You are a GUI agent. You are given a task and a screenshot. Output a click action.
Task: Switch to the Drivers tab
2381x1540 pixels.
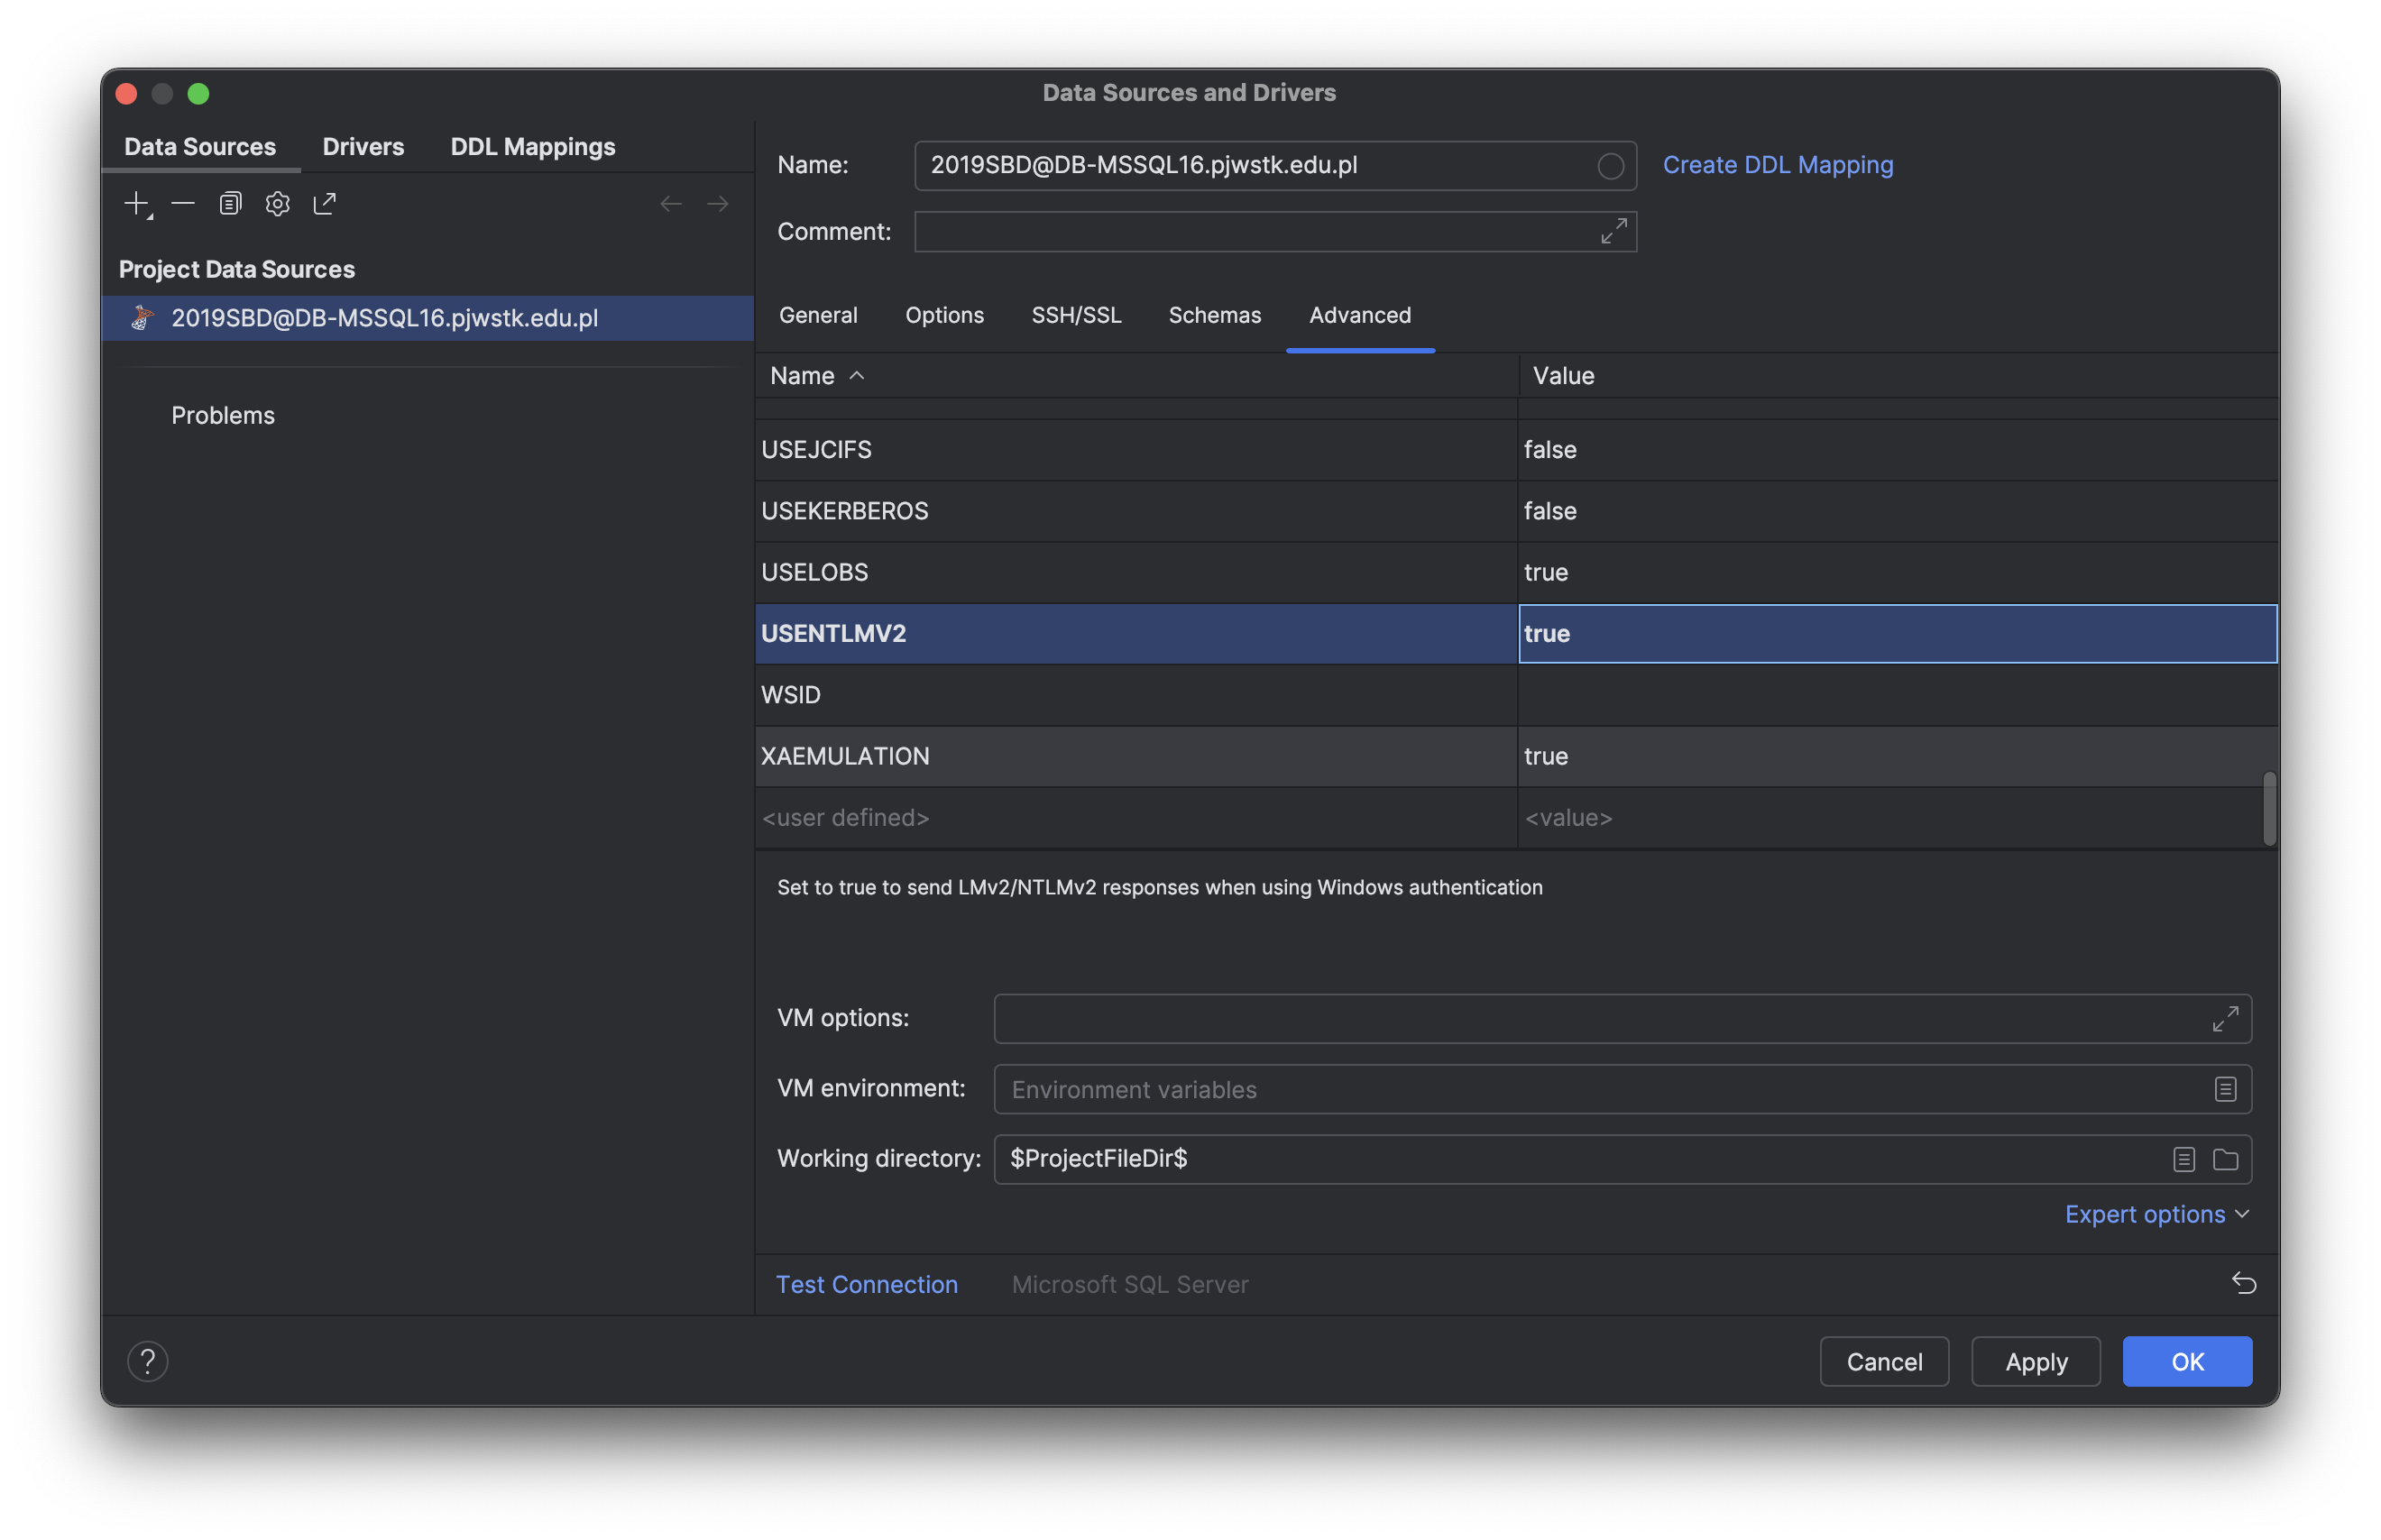click(363, 147)
